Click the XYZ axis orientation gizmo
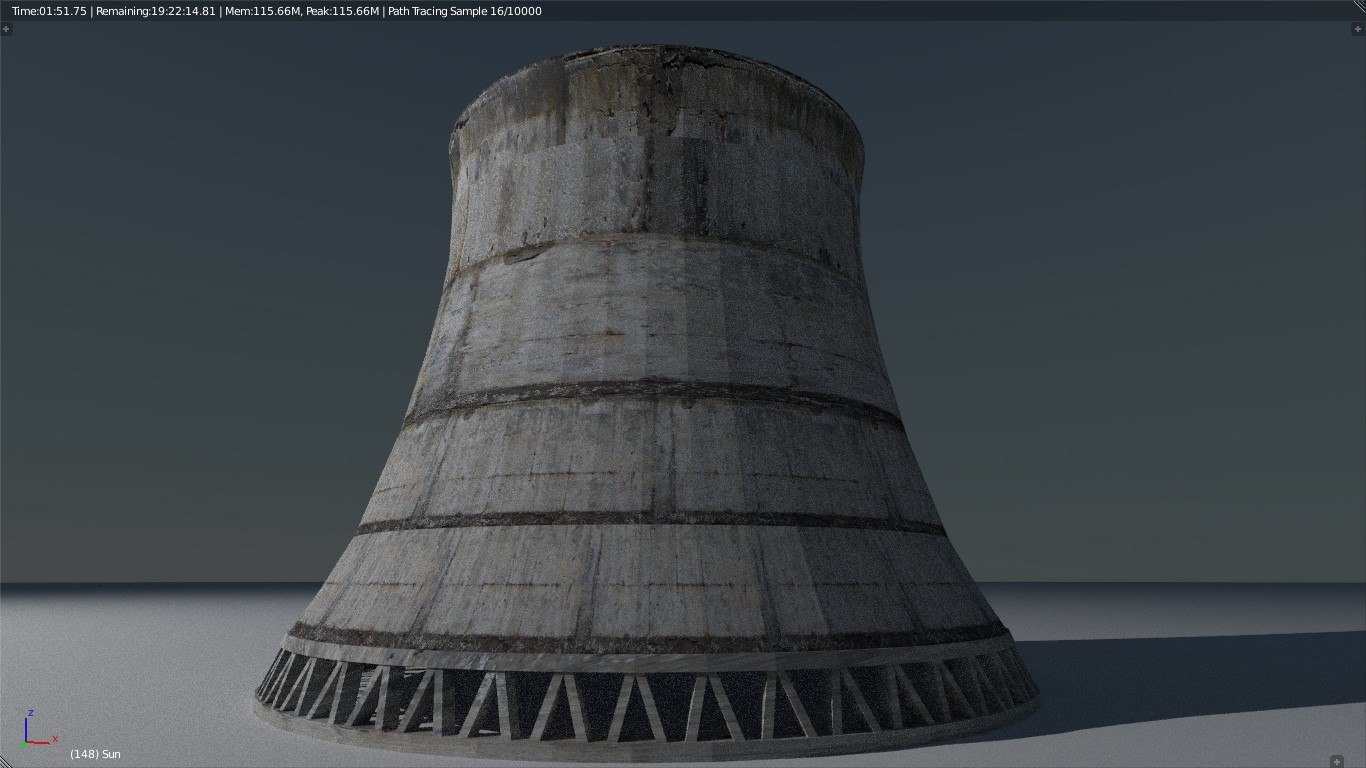 click(x=37, y=728)
